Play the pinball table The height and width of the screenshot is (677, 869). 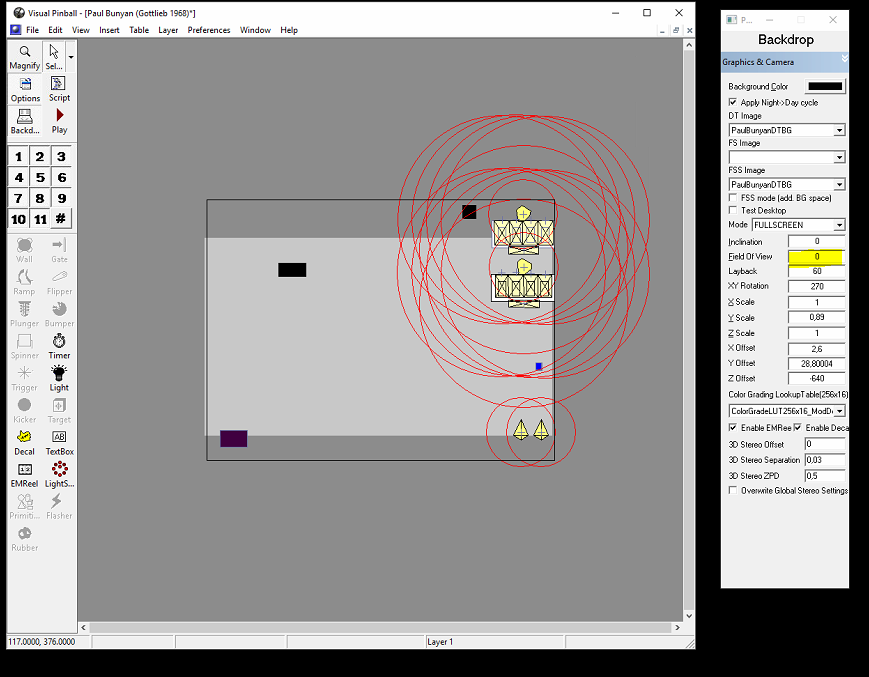(59, 122)
